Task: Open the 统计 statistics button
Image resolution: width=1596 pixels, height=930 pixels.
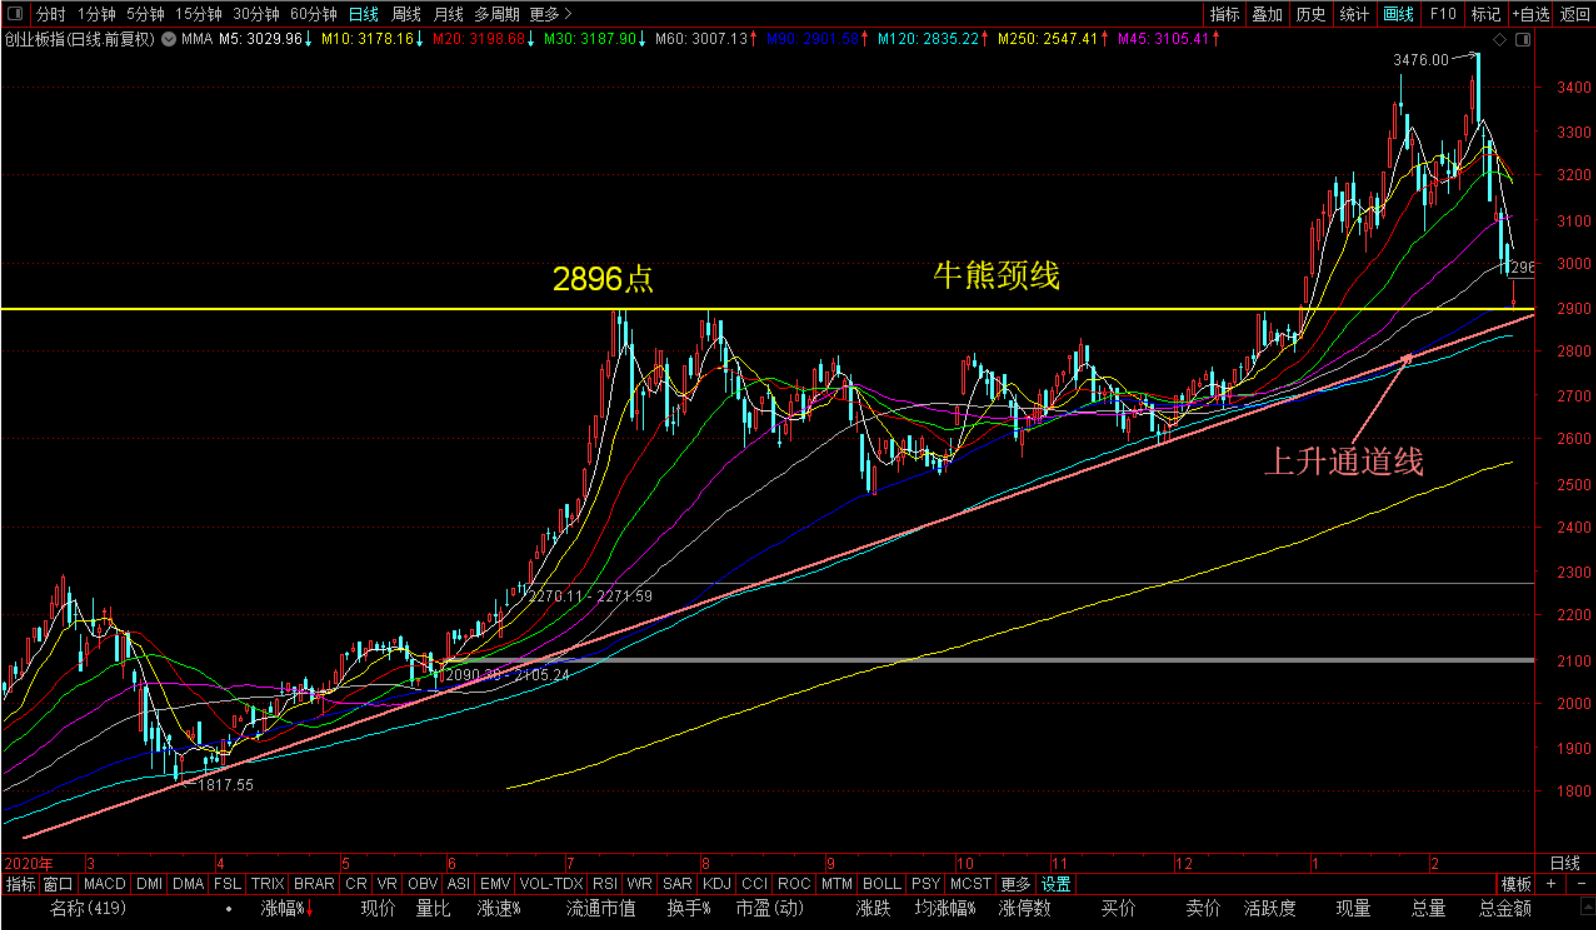Action: (1355, 14)
